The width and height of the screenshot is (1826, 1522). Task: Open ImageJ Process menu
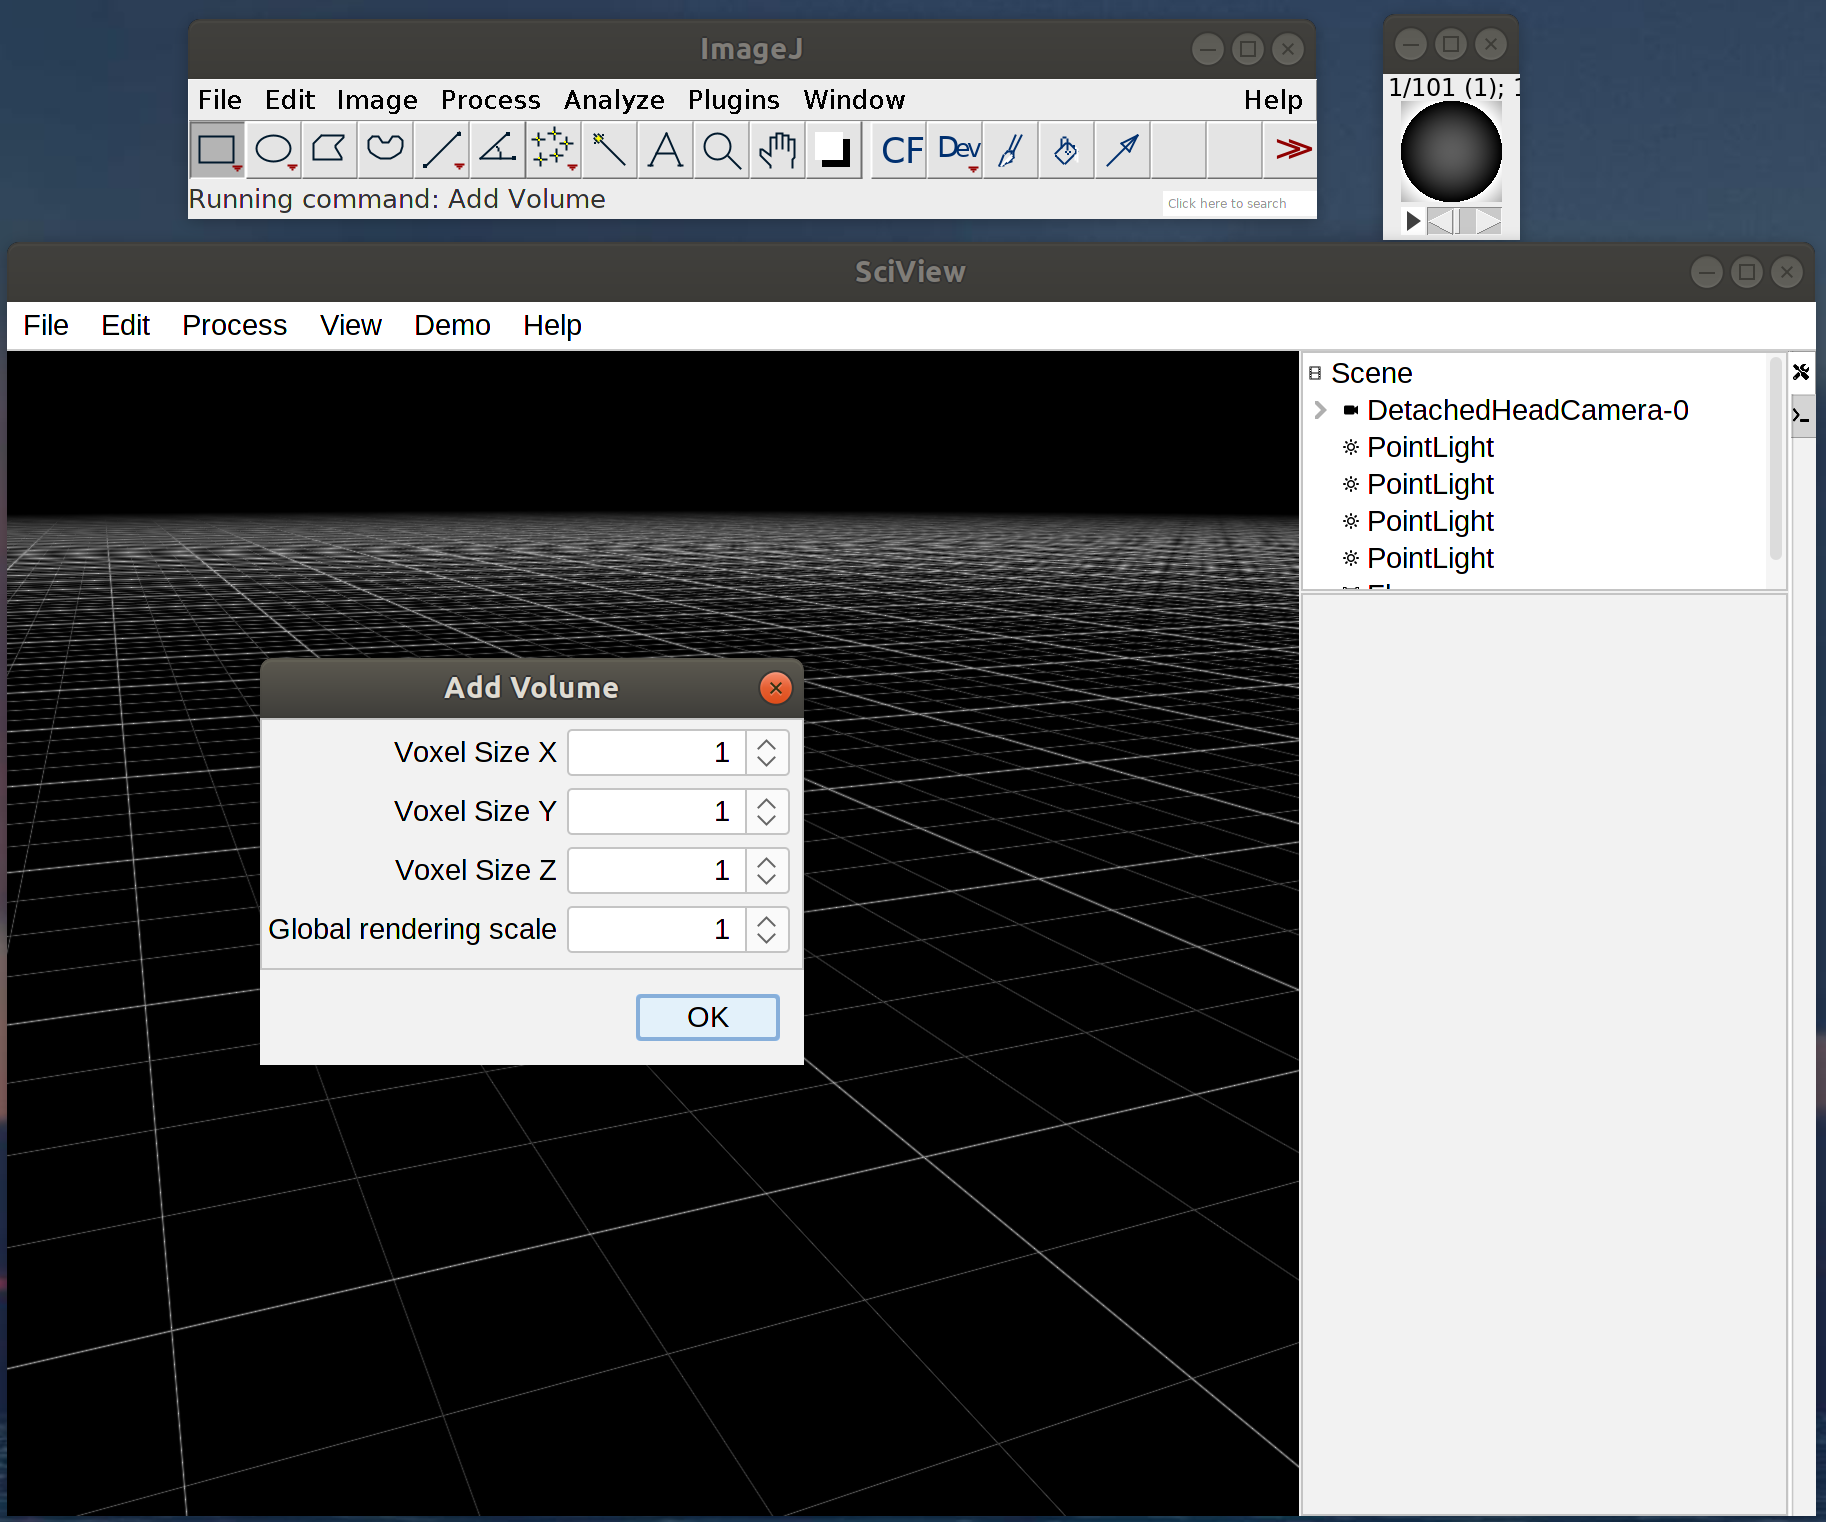click(491, 100)
